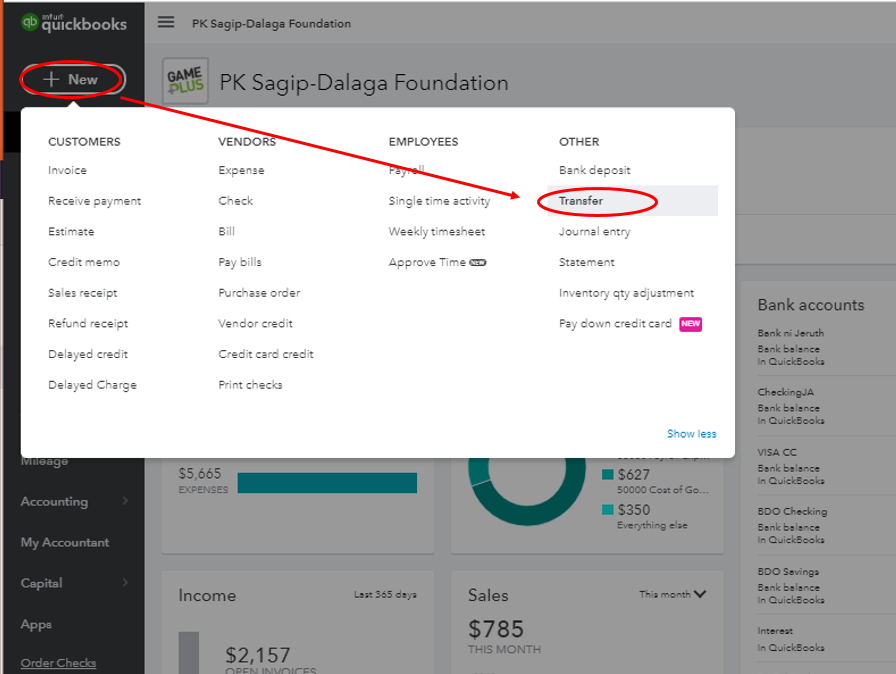Open Mileage in the sidebar
This screenshot has width=896, height=674.
45,461
